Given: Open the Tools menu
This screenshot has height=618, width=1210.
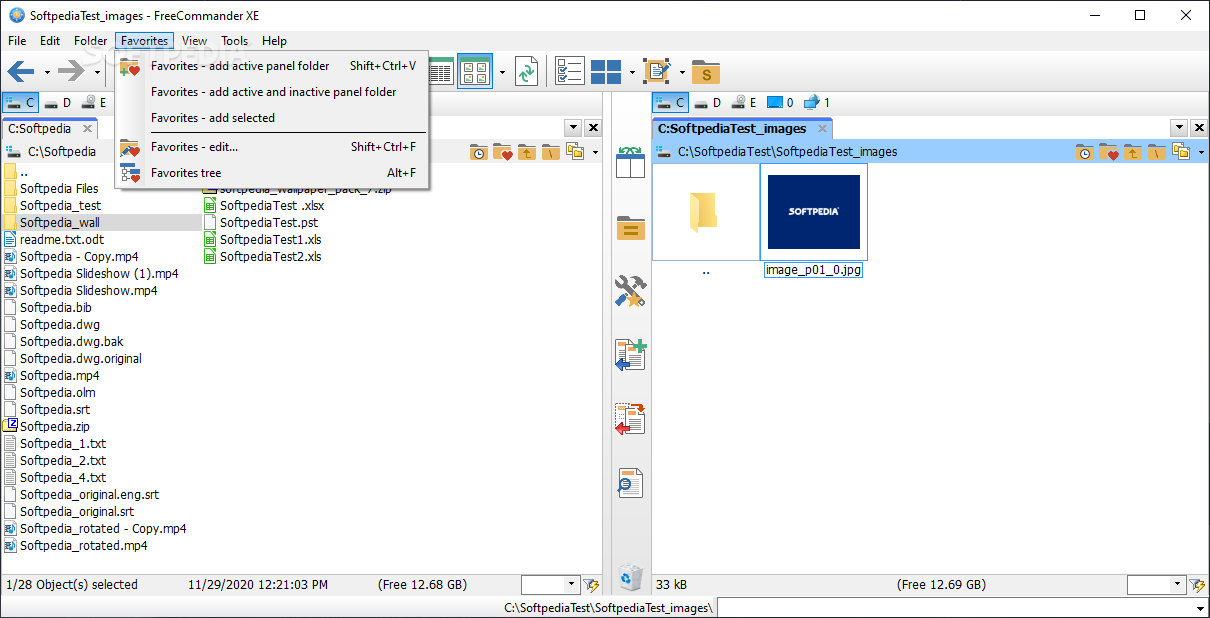Looking at the screenshot, I should click(x=235, y=41).
